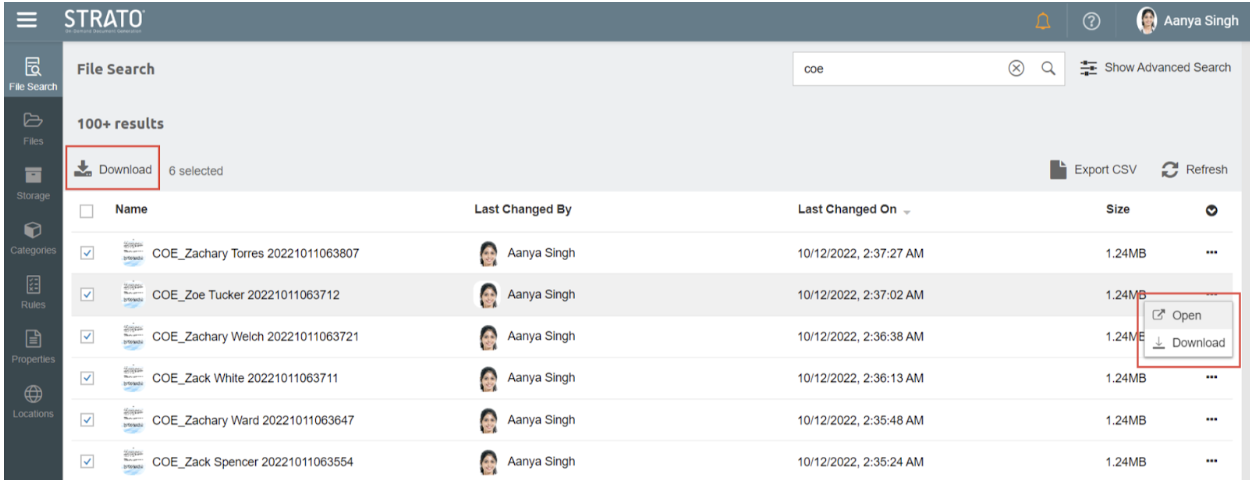Sort by Last Changed On column arrow
Image resolution: width=1250 pixels, height=482 pixels.
[907, 211]
